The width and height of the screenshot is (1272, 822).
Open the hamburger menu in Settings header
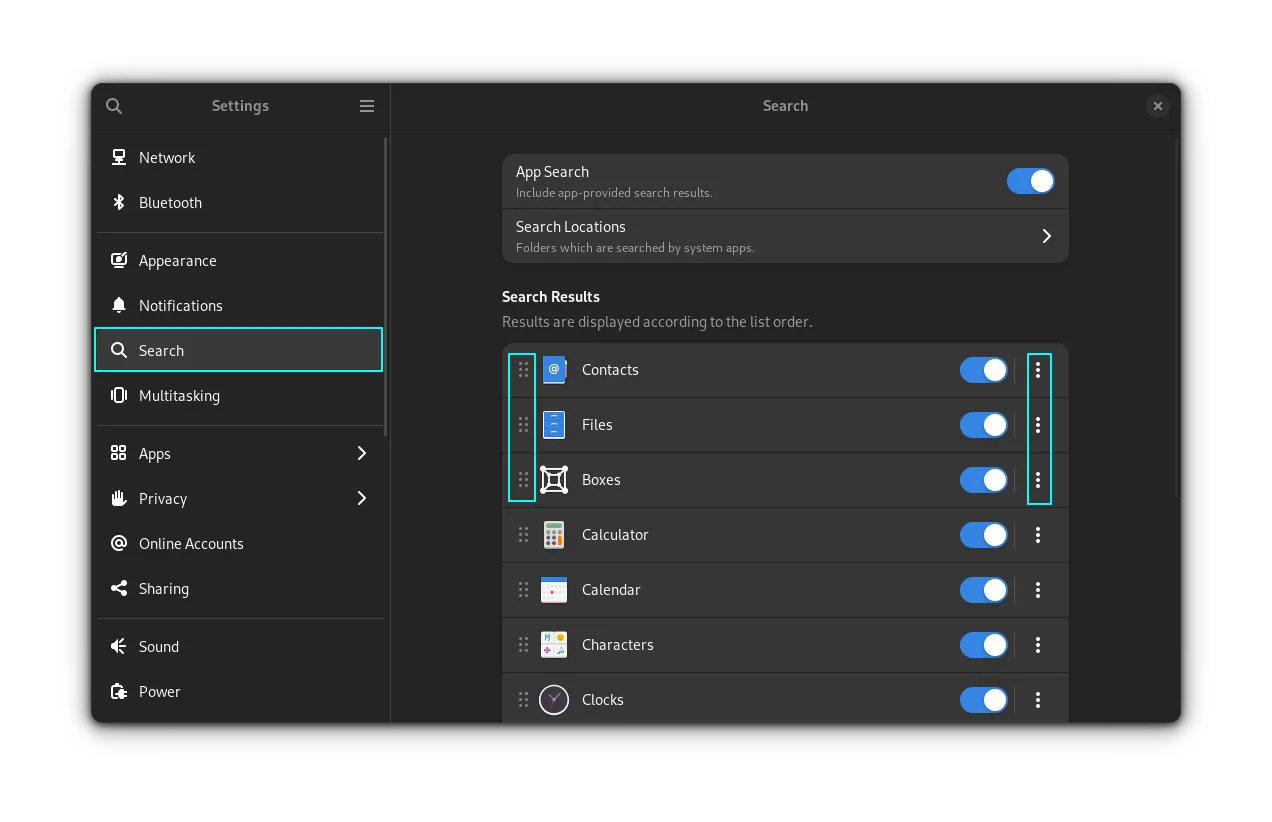tap(367, 106)
